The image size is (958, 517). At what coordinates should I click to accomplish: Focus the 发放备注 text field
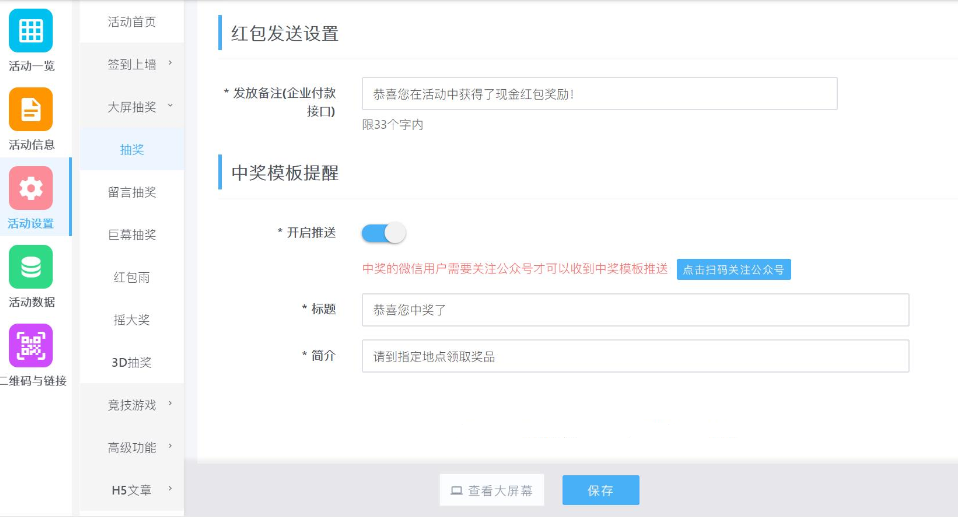(599, 94)
